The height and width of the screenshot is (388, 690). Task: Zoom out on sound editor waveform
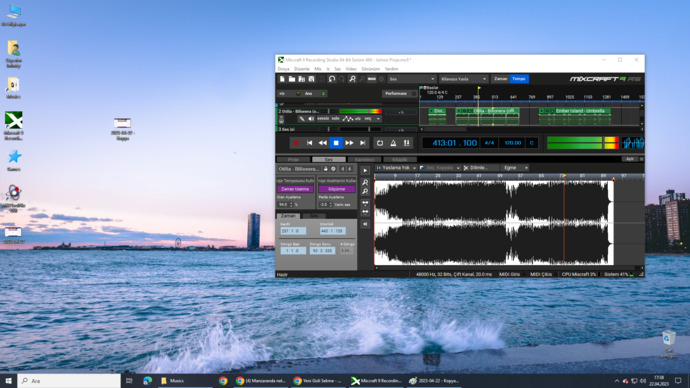click(x=365, y=192)
